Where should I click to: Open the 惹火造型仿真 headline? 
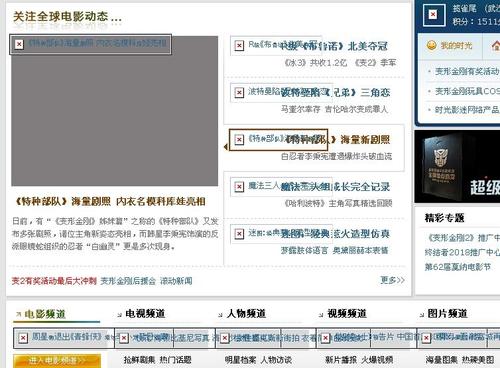pos(335,234)
